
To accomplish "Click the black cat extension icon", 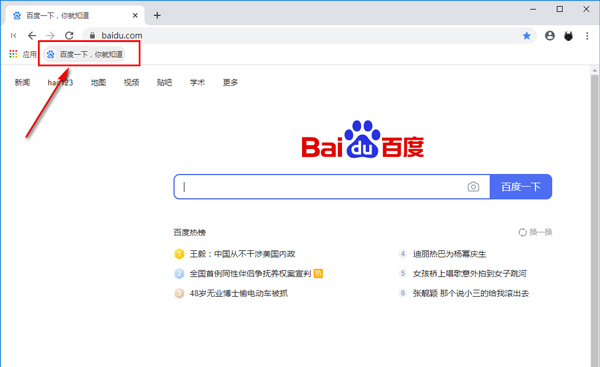I will point(569,36).
